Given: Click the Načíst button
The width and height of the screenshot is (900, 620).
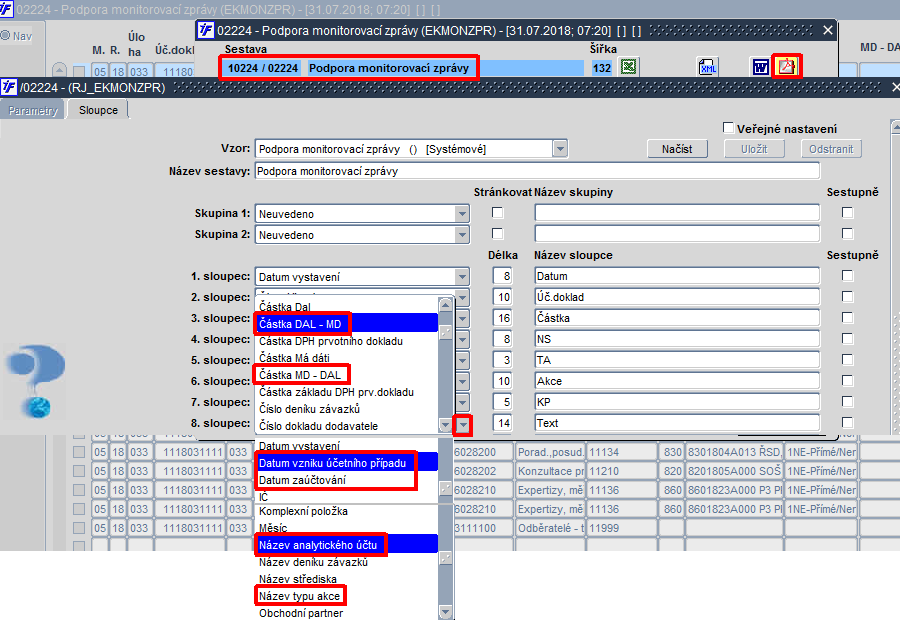Looking at the screenshot, I should click(677, 149).
